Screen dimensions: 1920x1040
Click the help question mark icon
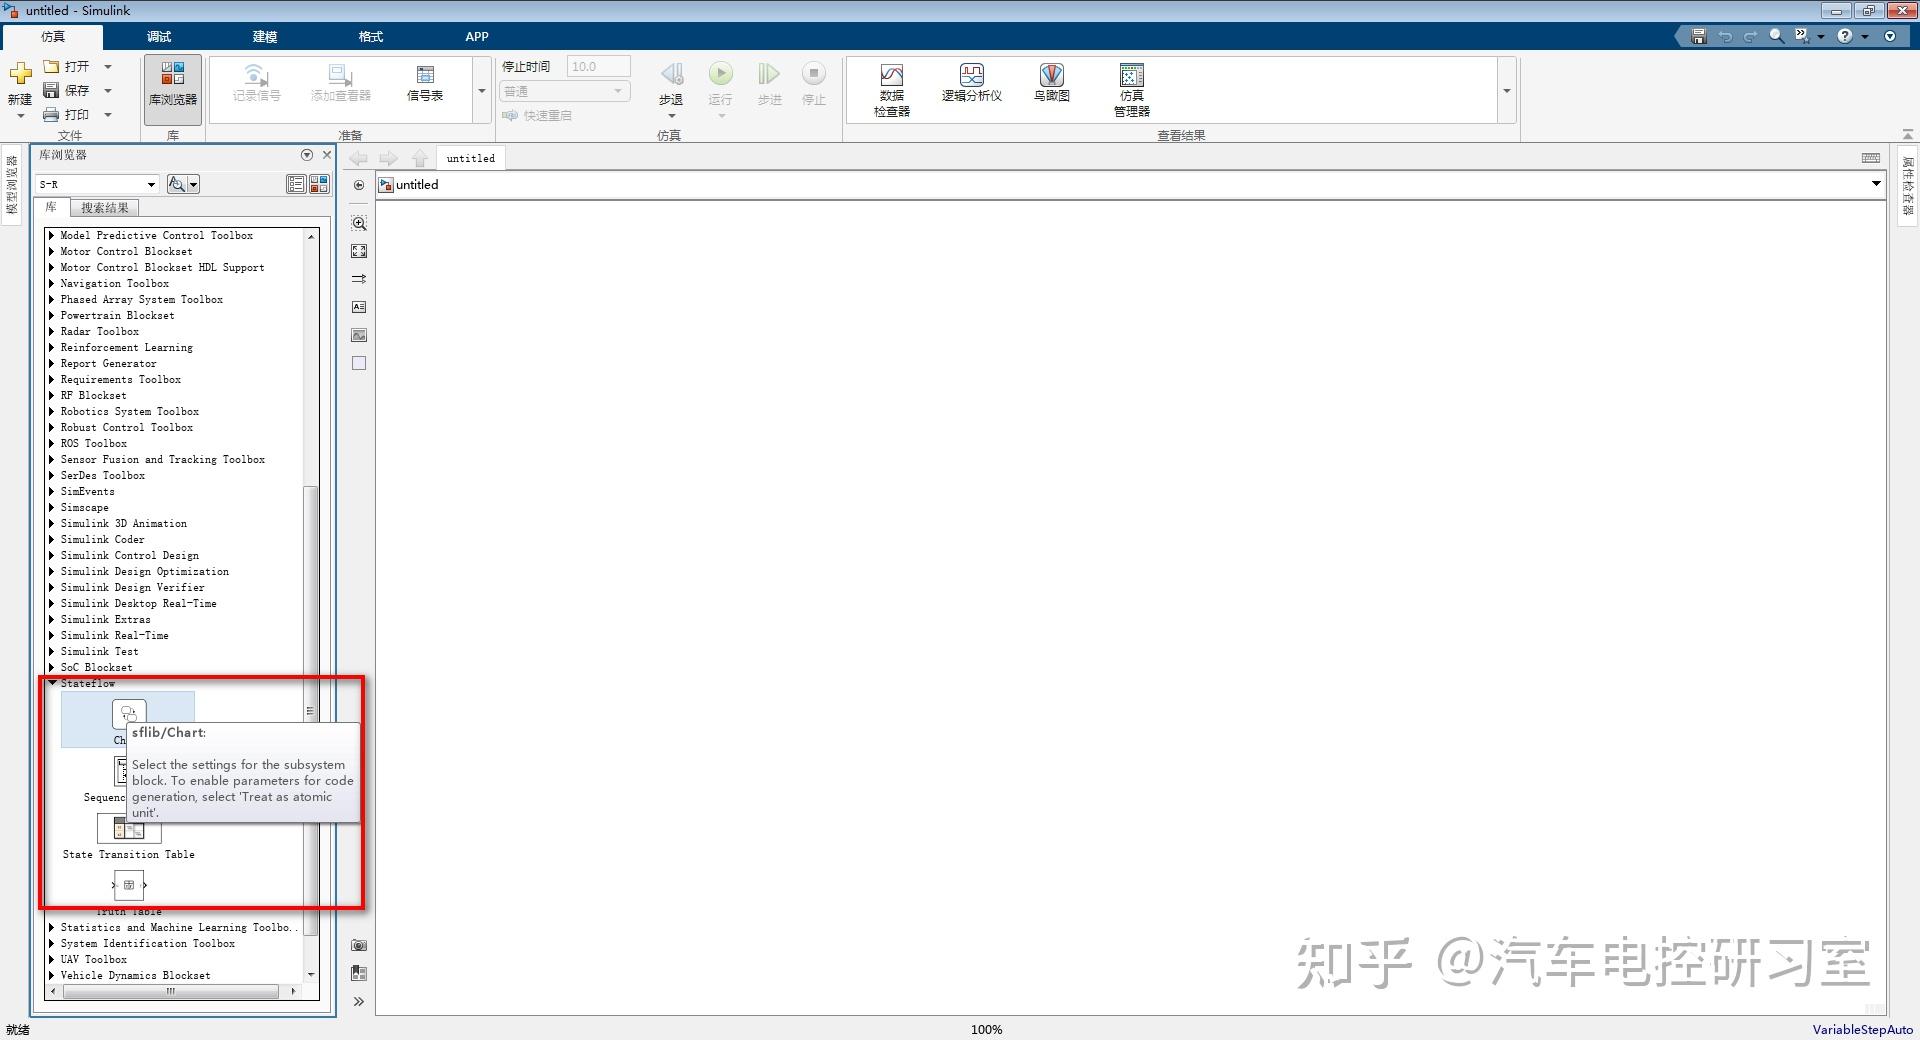point(1845,36)
